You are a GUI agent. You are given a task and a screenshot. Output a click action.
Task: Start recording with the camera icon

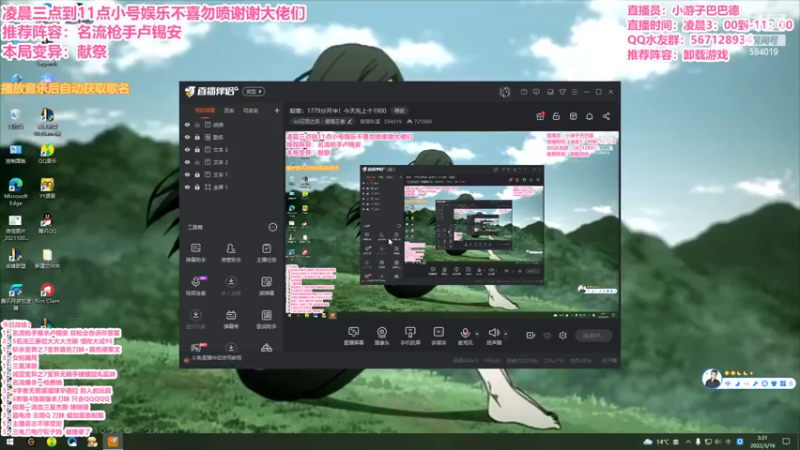coord(531,335)
